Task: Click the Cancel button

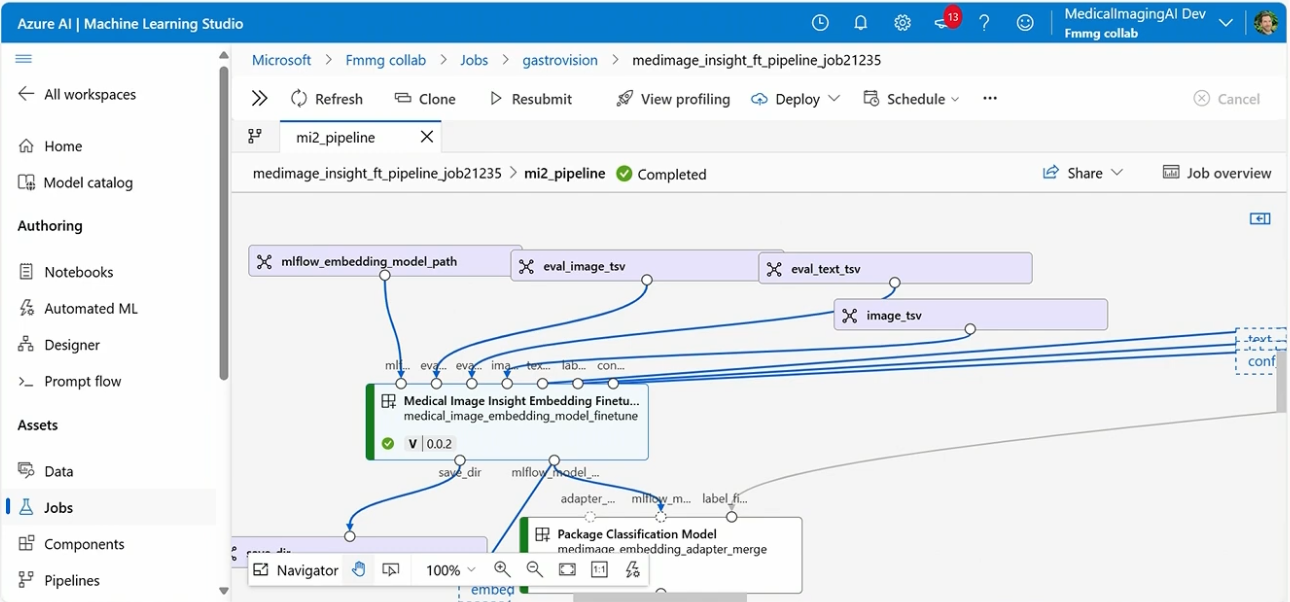Action: click(1226, 99)
